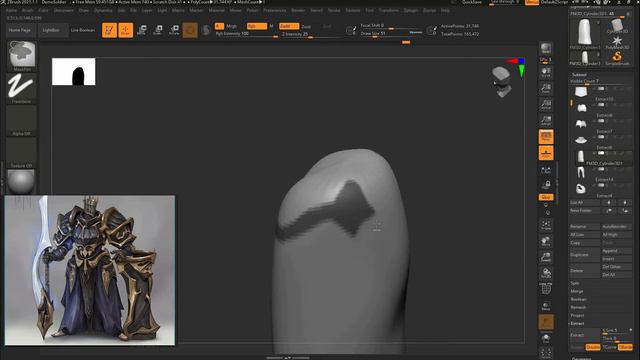The image size is (640, 360).
Task: Click the Home Page button
Action: (x=20, y=30)
